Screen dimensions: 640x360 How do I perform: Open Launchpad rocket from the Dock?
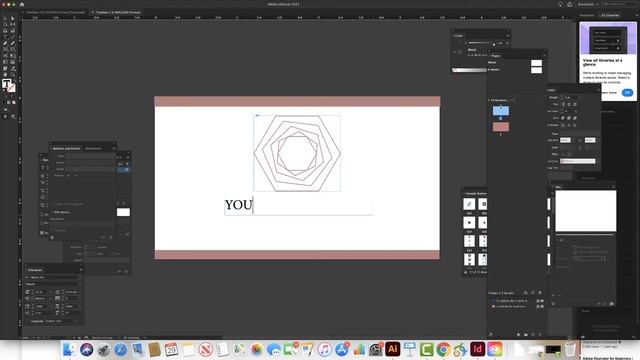103,349
